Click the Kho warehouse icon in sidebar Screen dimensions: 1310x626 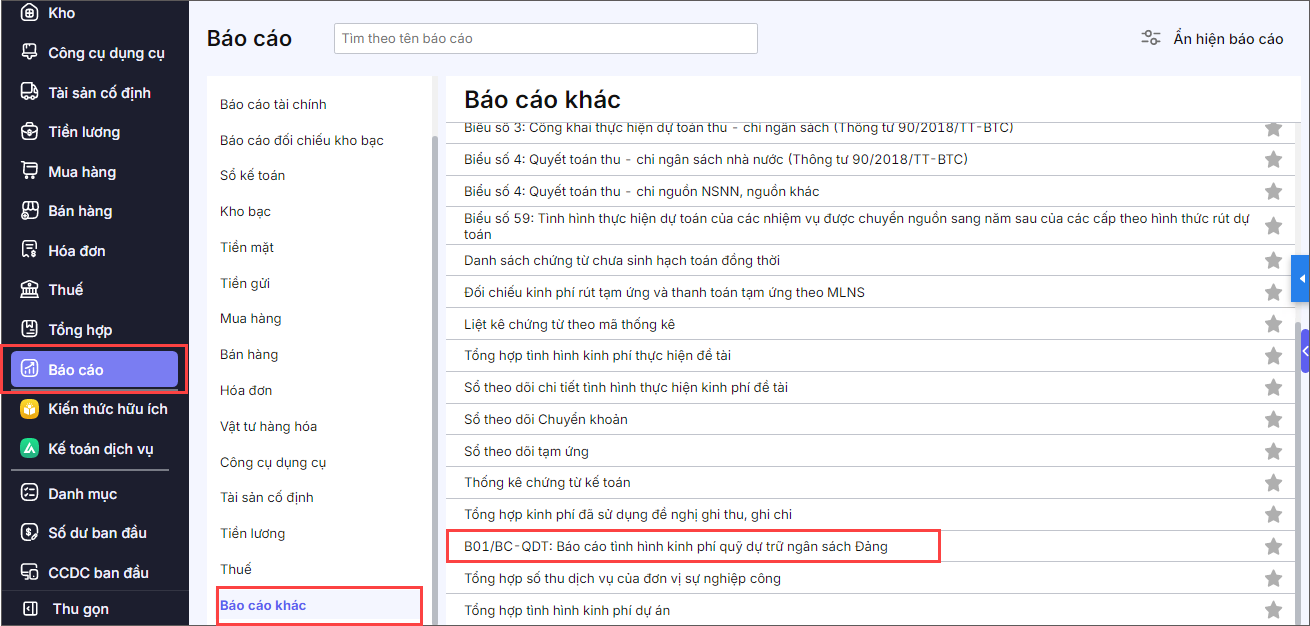tap(29, 13)
